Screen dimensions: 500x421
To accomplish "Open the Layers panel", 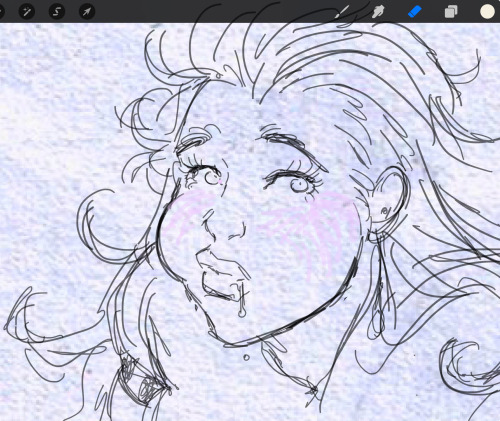I will click(451, 12).
